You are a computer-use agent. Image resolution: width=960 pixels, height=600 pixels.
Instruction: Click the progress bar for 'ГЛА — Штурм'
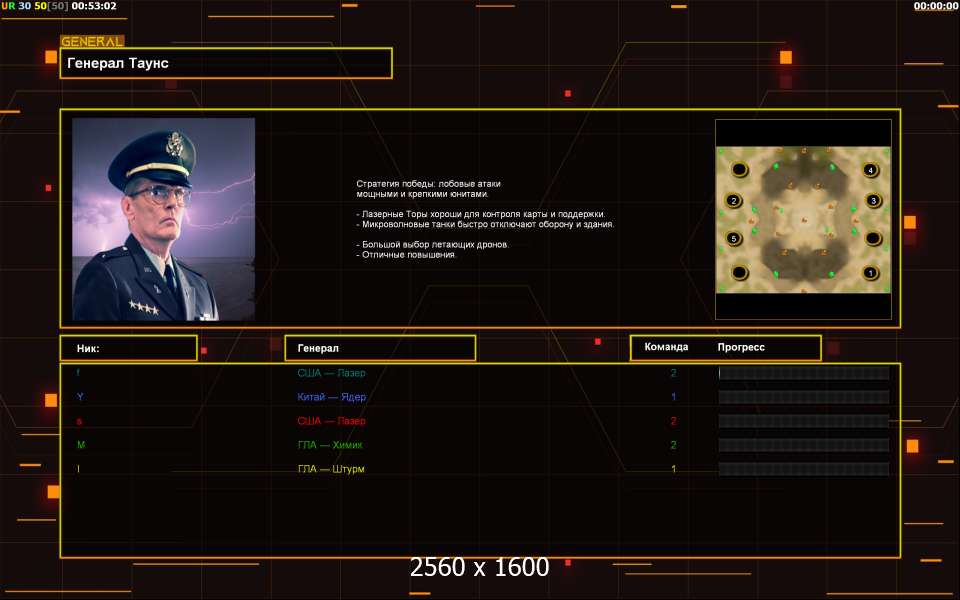tap(804, 469)
